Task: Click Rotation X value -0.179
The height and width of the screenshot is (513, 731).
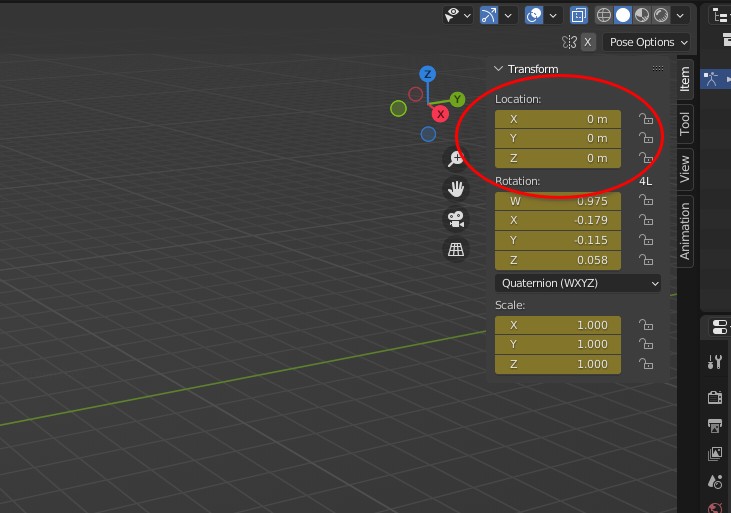Action: click(558, 221)
